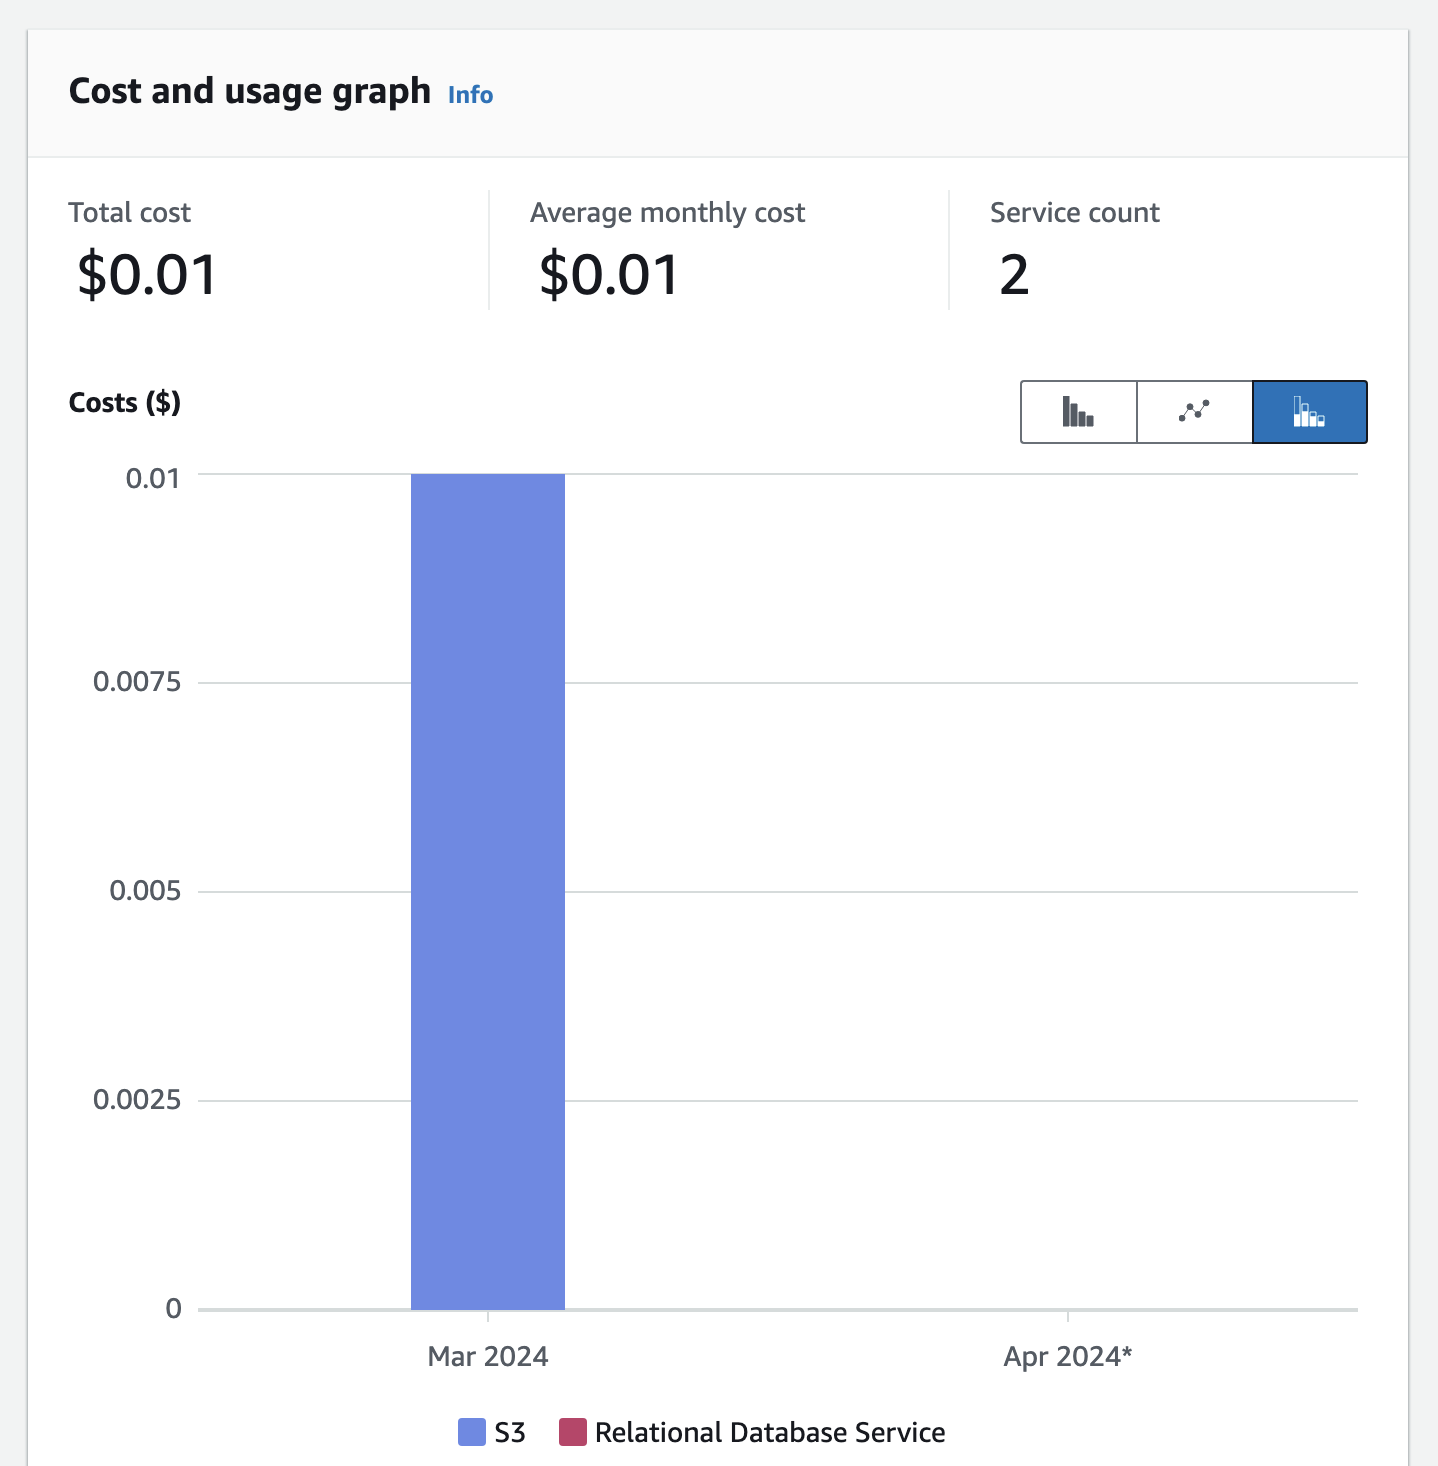Click the Costs ($) axis title
Viewport: 1438px width, 1466px height.
coord(125,402)
